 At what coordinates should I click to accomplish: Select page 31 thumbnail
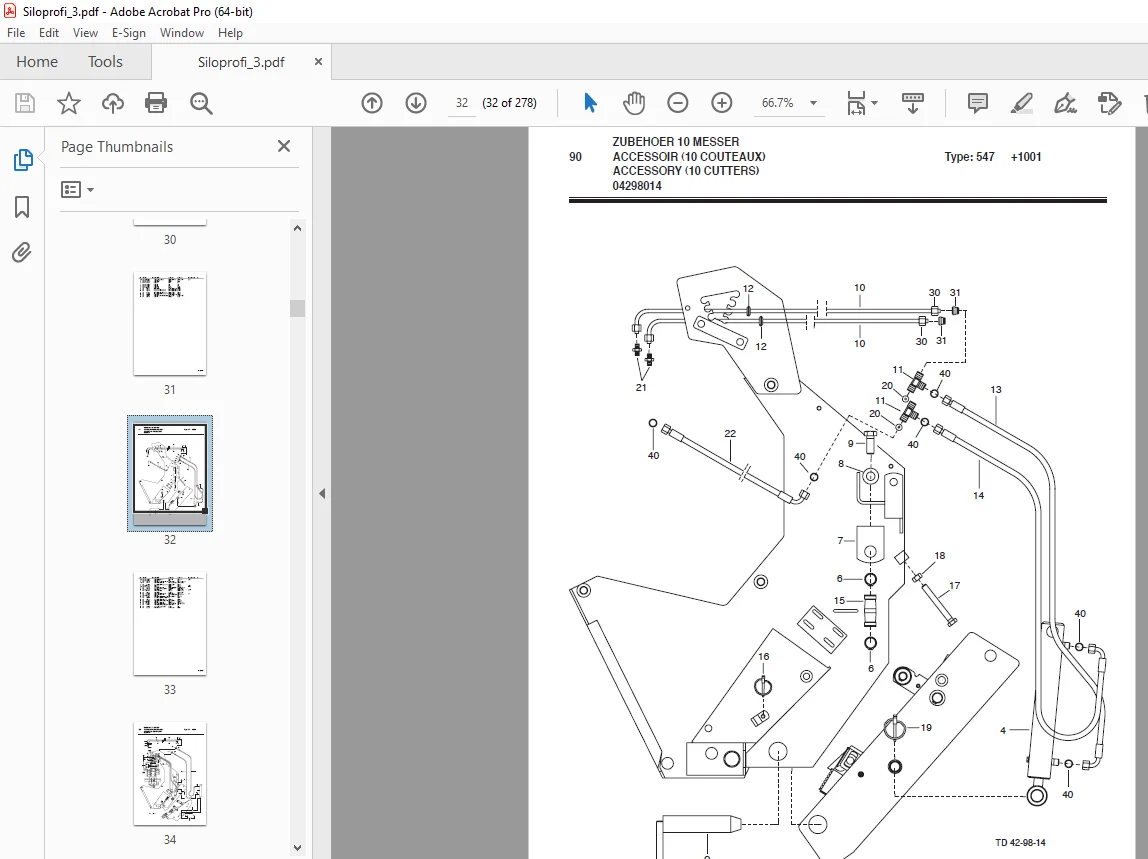(170, 324)
